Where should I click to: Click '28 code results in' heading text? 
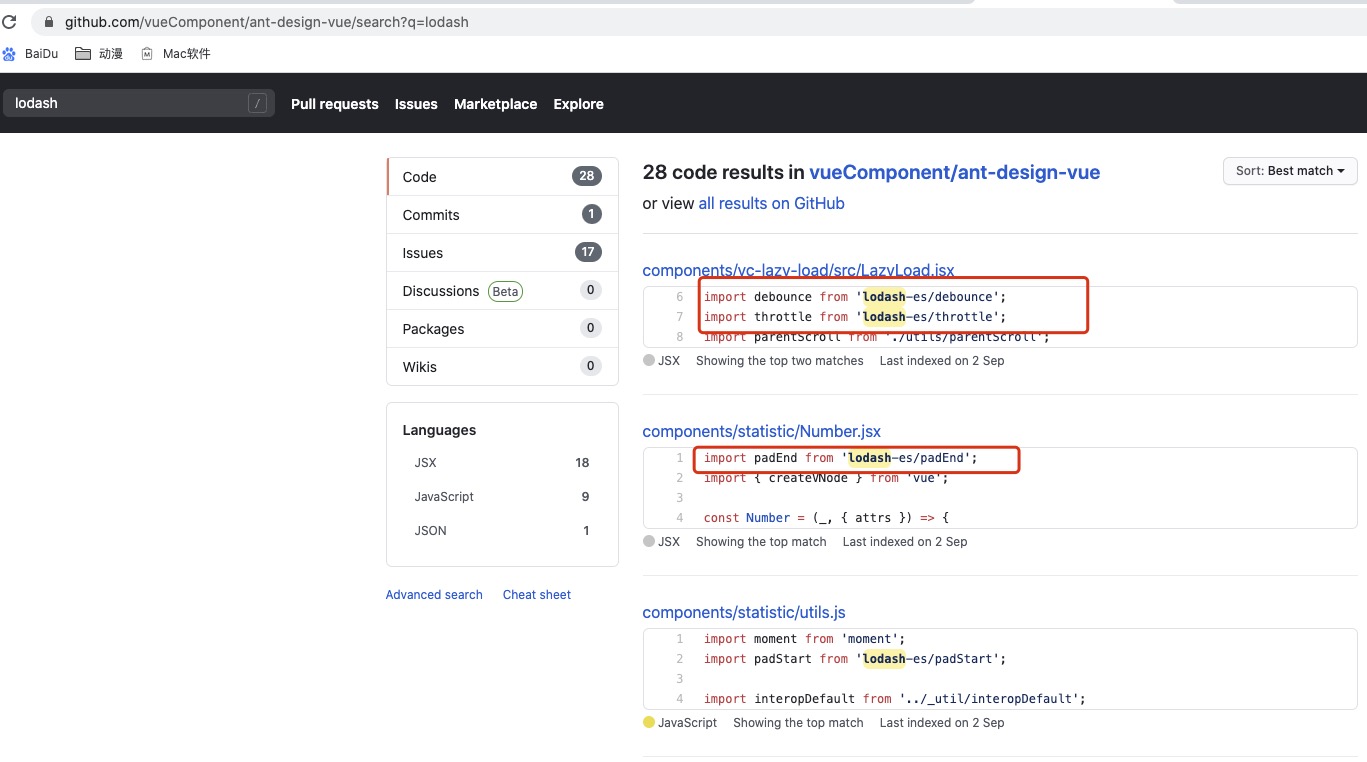pyautogui.click(x=723, y=172)
